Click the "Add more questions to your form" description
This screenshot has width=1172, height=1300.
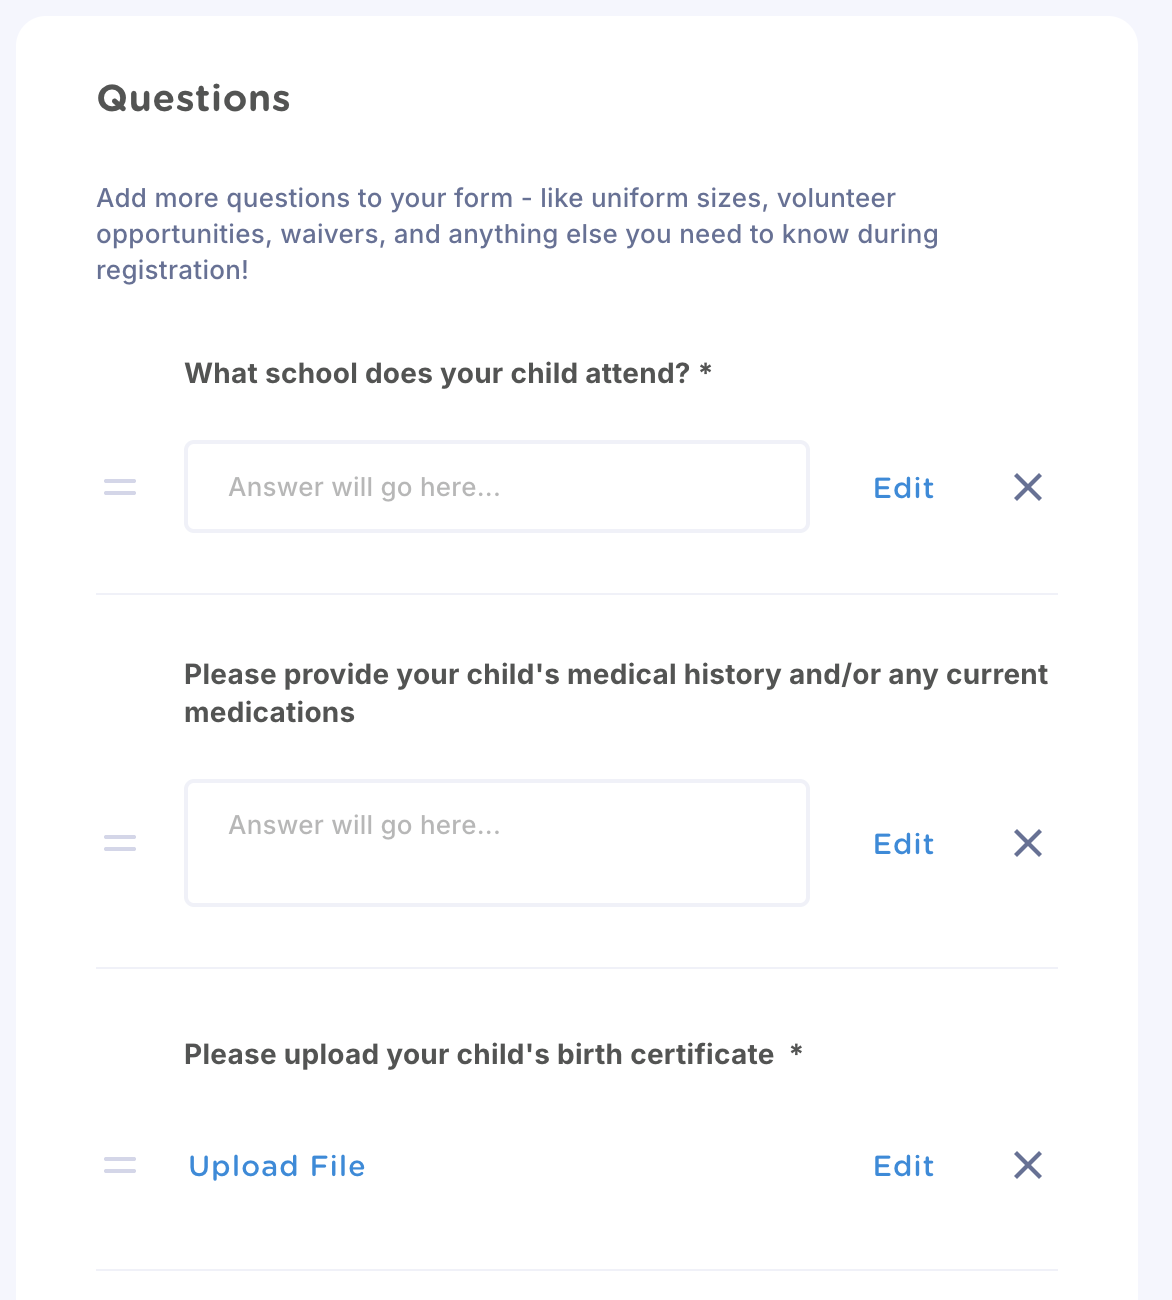(517, 234)
